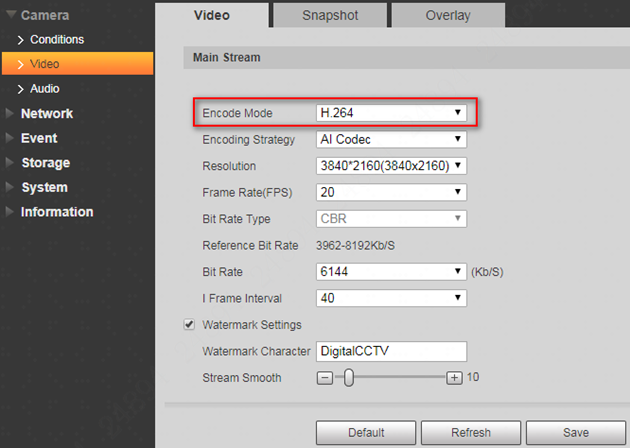Open the Information menu section
Image resolution: width=630 pixels, height=448 pixels.
point(57,212)
